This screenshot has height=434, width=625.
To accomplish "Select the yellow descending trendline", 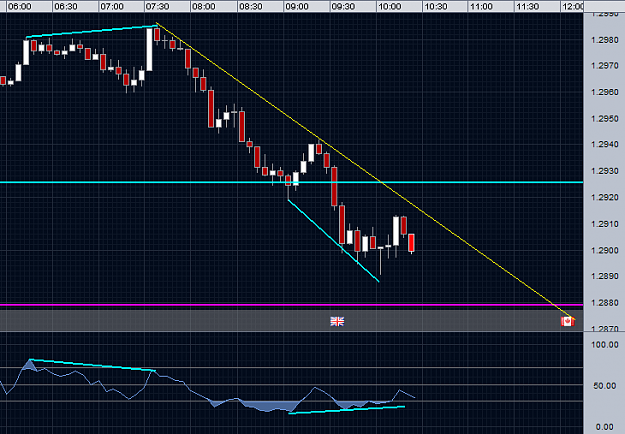I will coord(364,170).
